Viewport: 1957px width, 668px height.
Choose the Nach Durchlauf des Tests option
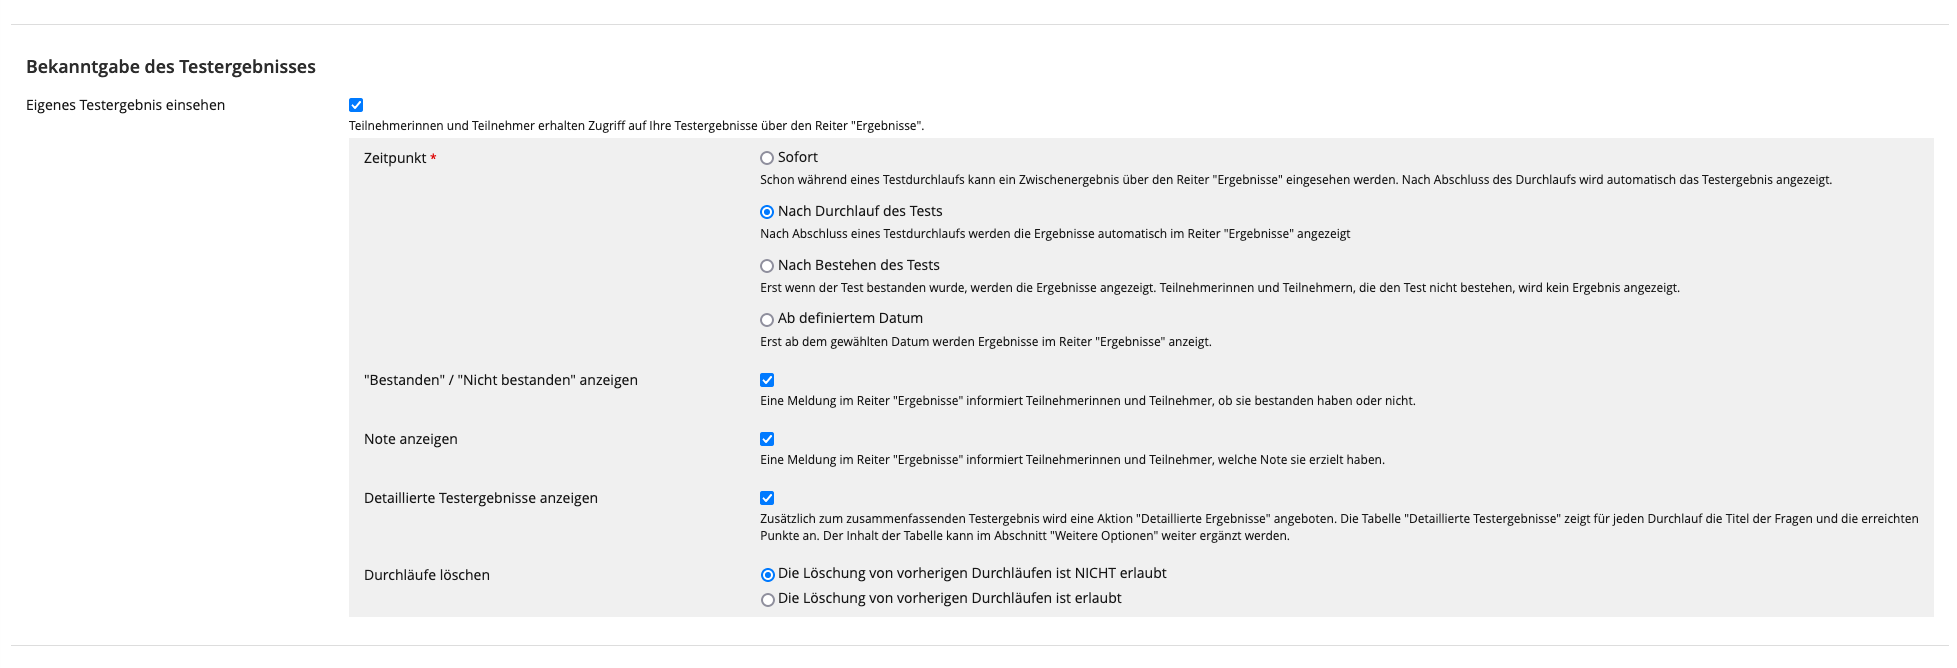click(767, 212)
